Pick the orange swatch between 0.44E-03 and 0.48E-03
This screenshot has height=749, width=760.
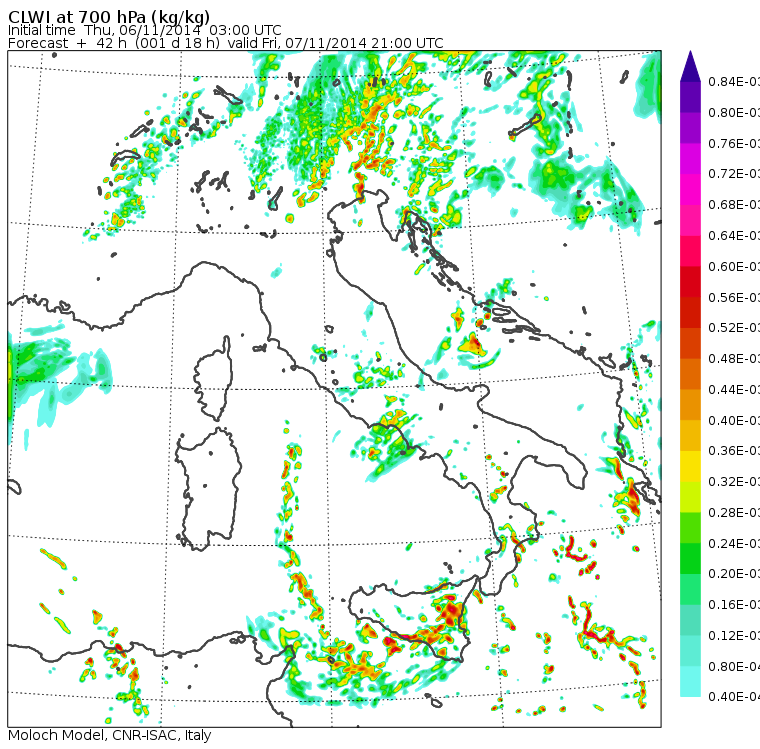tap(690, 374)
